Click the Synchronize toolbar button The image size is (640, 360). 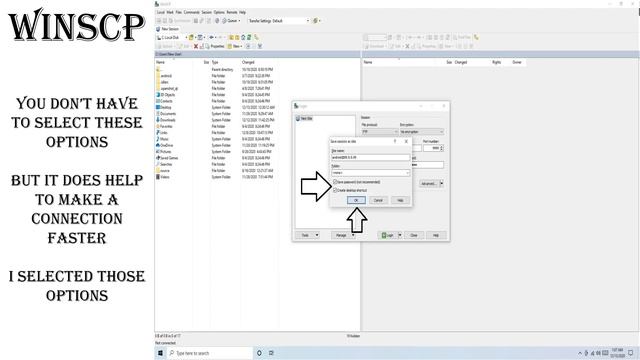[x=180, y=20]
